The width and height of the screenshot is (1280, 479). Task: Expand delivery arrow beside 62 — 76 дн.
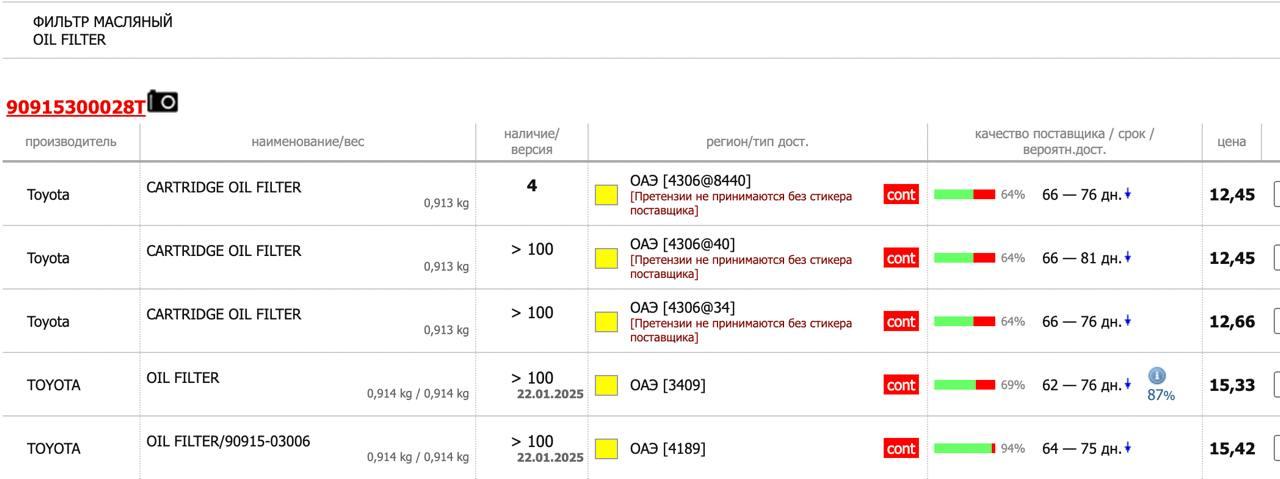click(x=1128, y=385)
